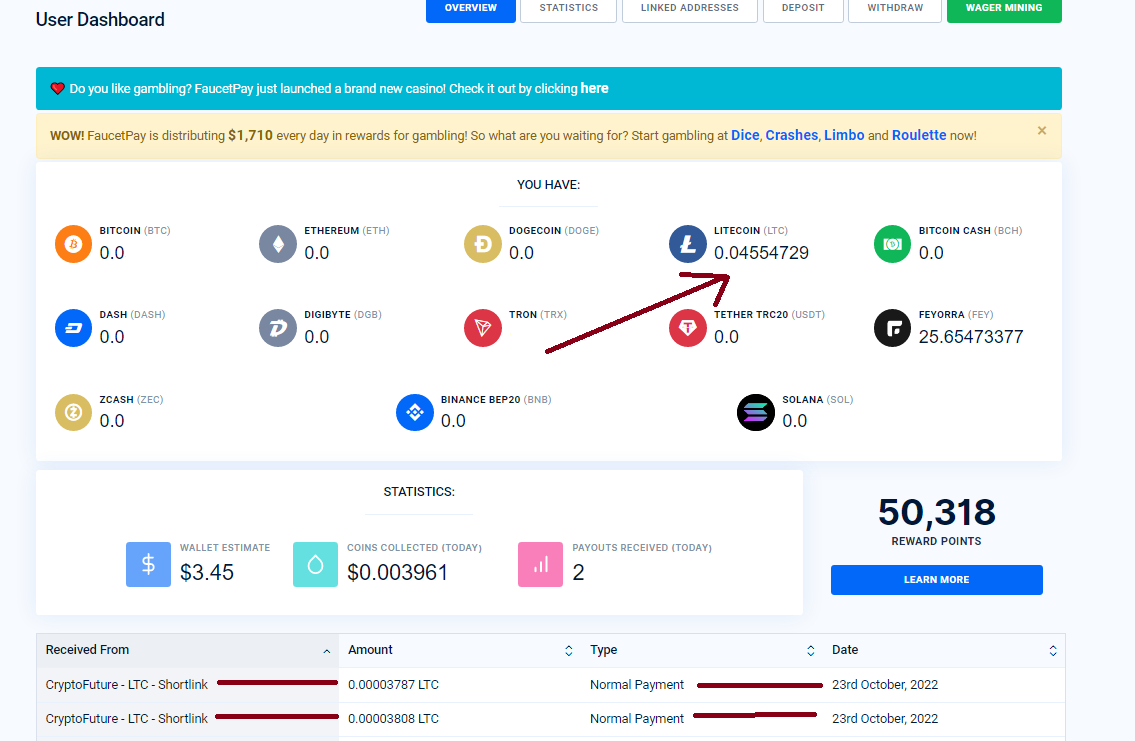Click the Dash blue coin icon

pyautogui.click(x=73, y=328)
